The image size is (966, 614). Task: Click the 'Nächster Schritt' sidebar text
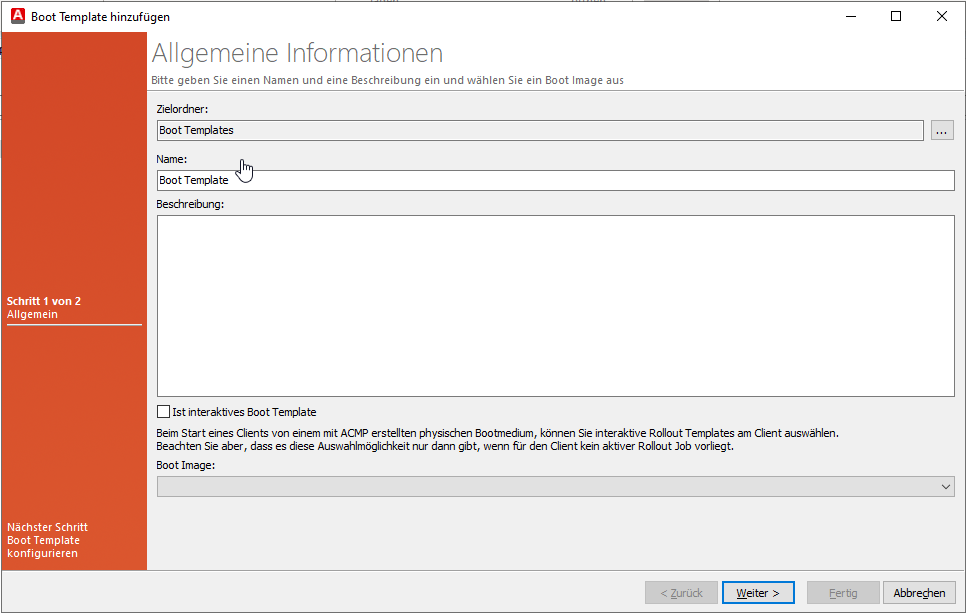47,527
